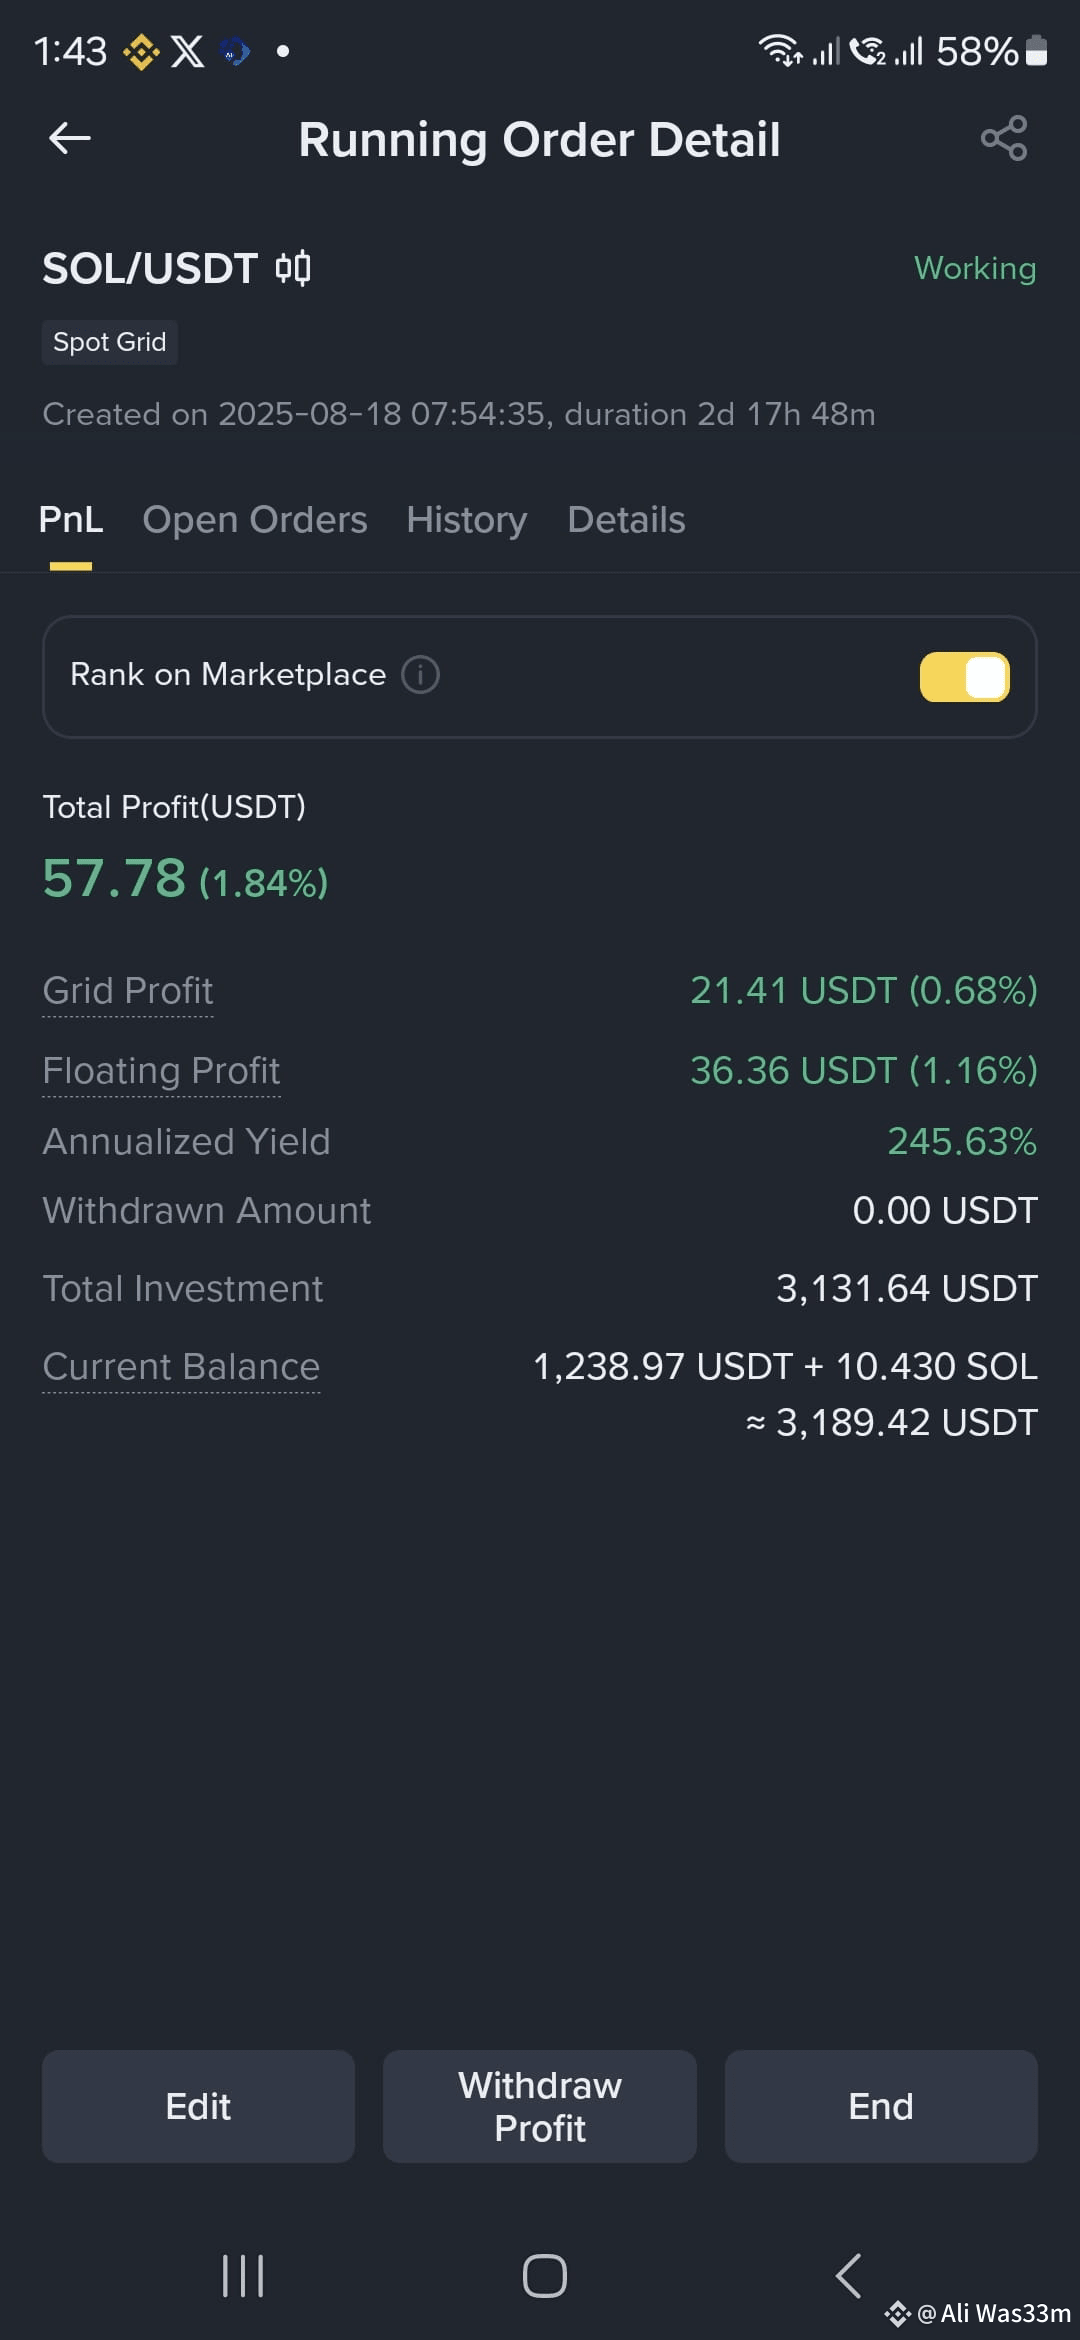Tap the info icon next to Rank on Marketplace
Image resolution: width=1080 pixels, height=2340 pixels.
pyautogui.click(x=420, y=674)
